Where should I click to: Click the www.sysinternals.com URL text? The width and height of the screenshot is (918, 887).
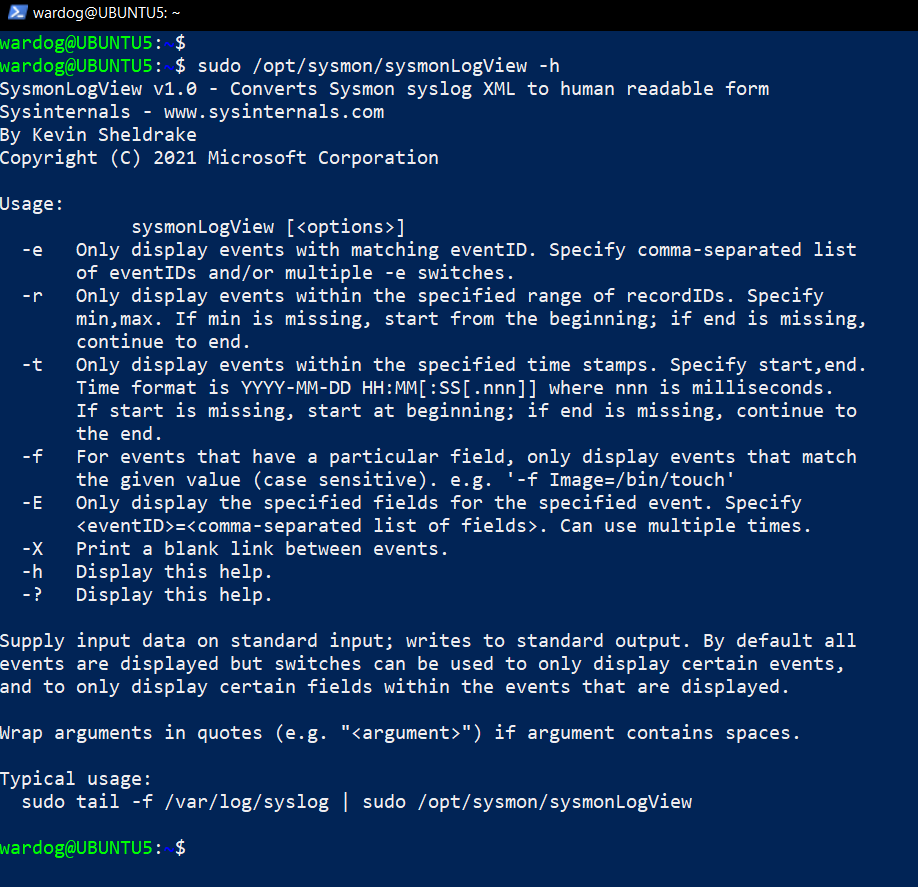(274, 112)
